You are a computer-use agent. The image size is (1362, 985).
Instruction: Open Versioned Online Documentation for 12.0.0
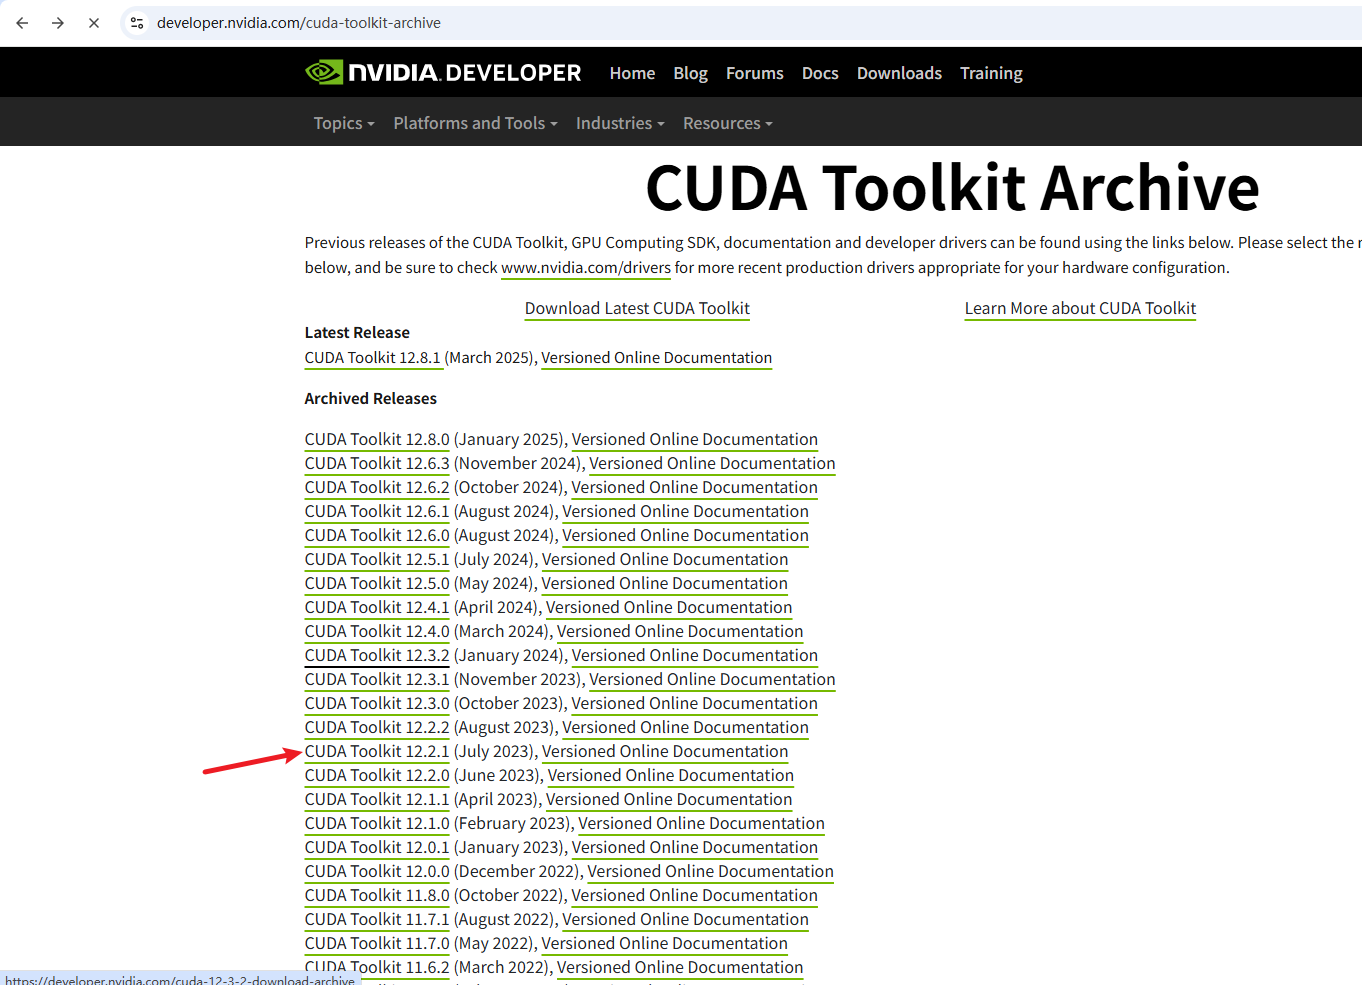pos(710,871)
